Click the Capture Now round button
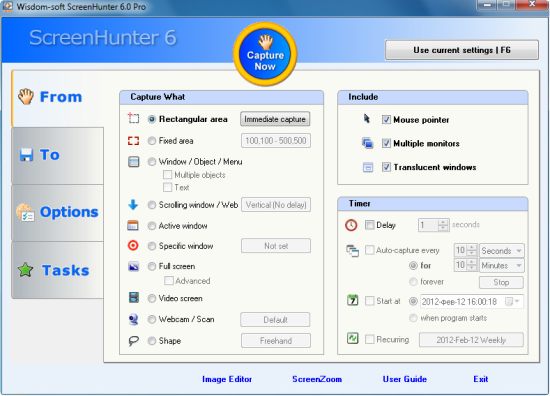Image resolution: width=550 pixels, height=396 pixels. (265, 54)
